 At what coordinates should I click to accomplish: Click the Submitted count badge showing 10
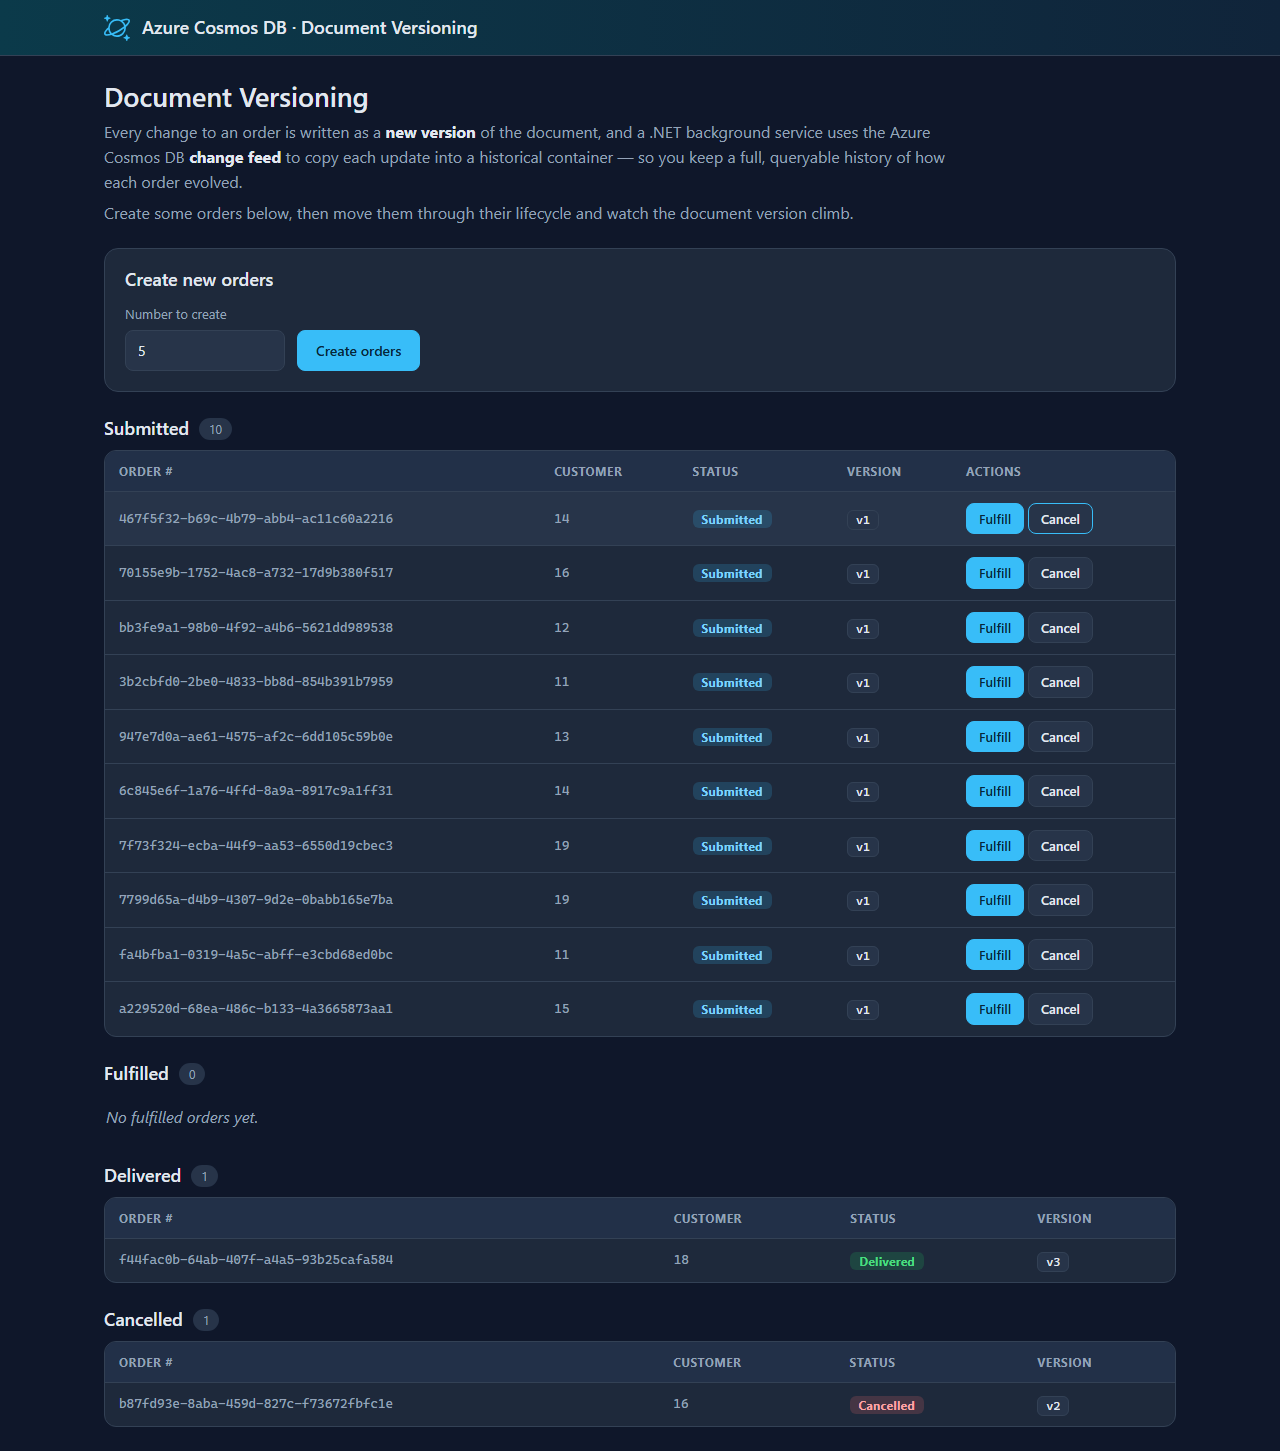215,429
